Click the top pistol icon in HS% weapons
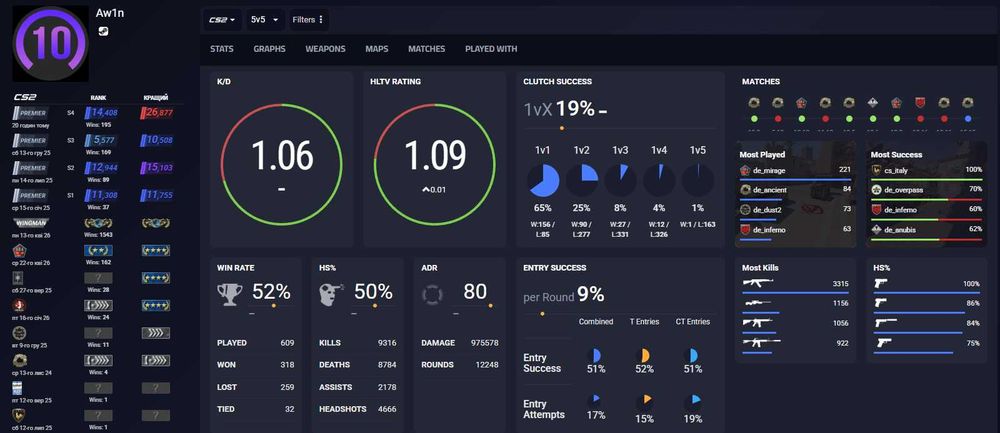Screen dimensions: 1000x433 [x=881, y=283]
